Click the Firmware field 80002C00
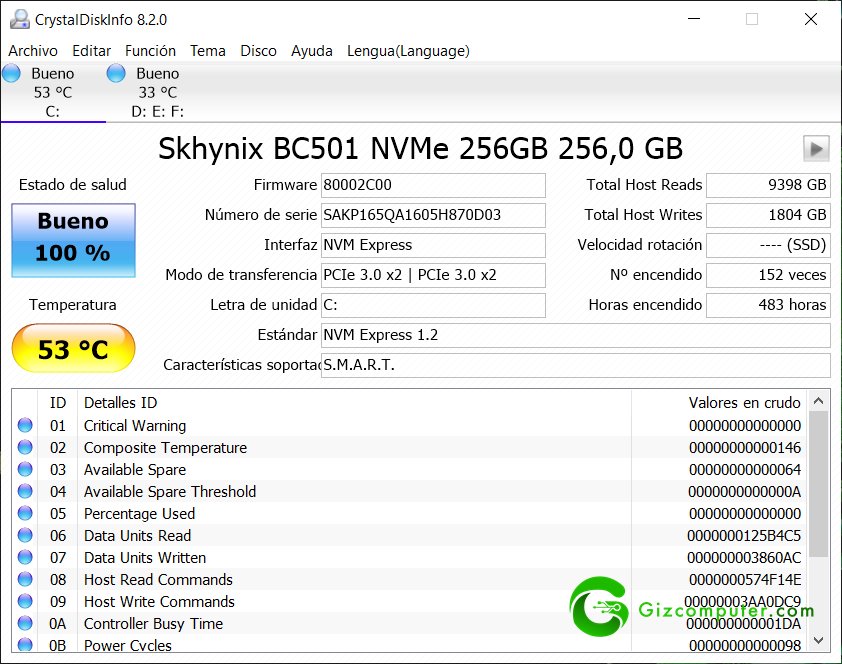Image resolution: width=842 pixels, height=664 pixels. tap(433, 185)
